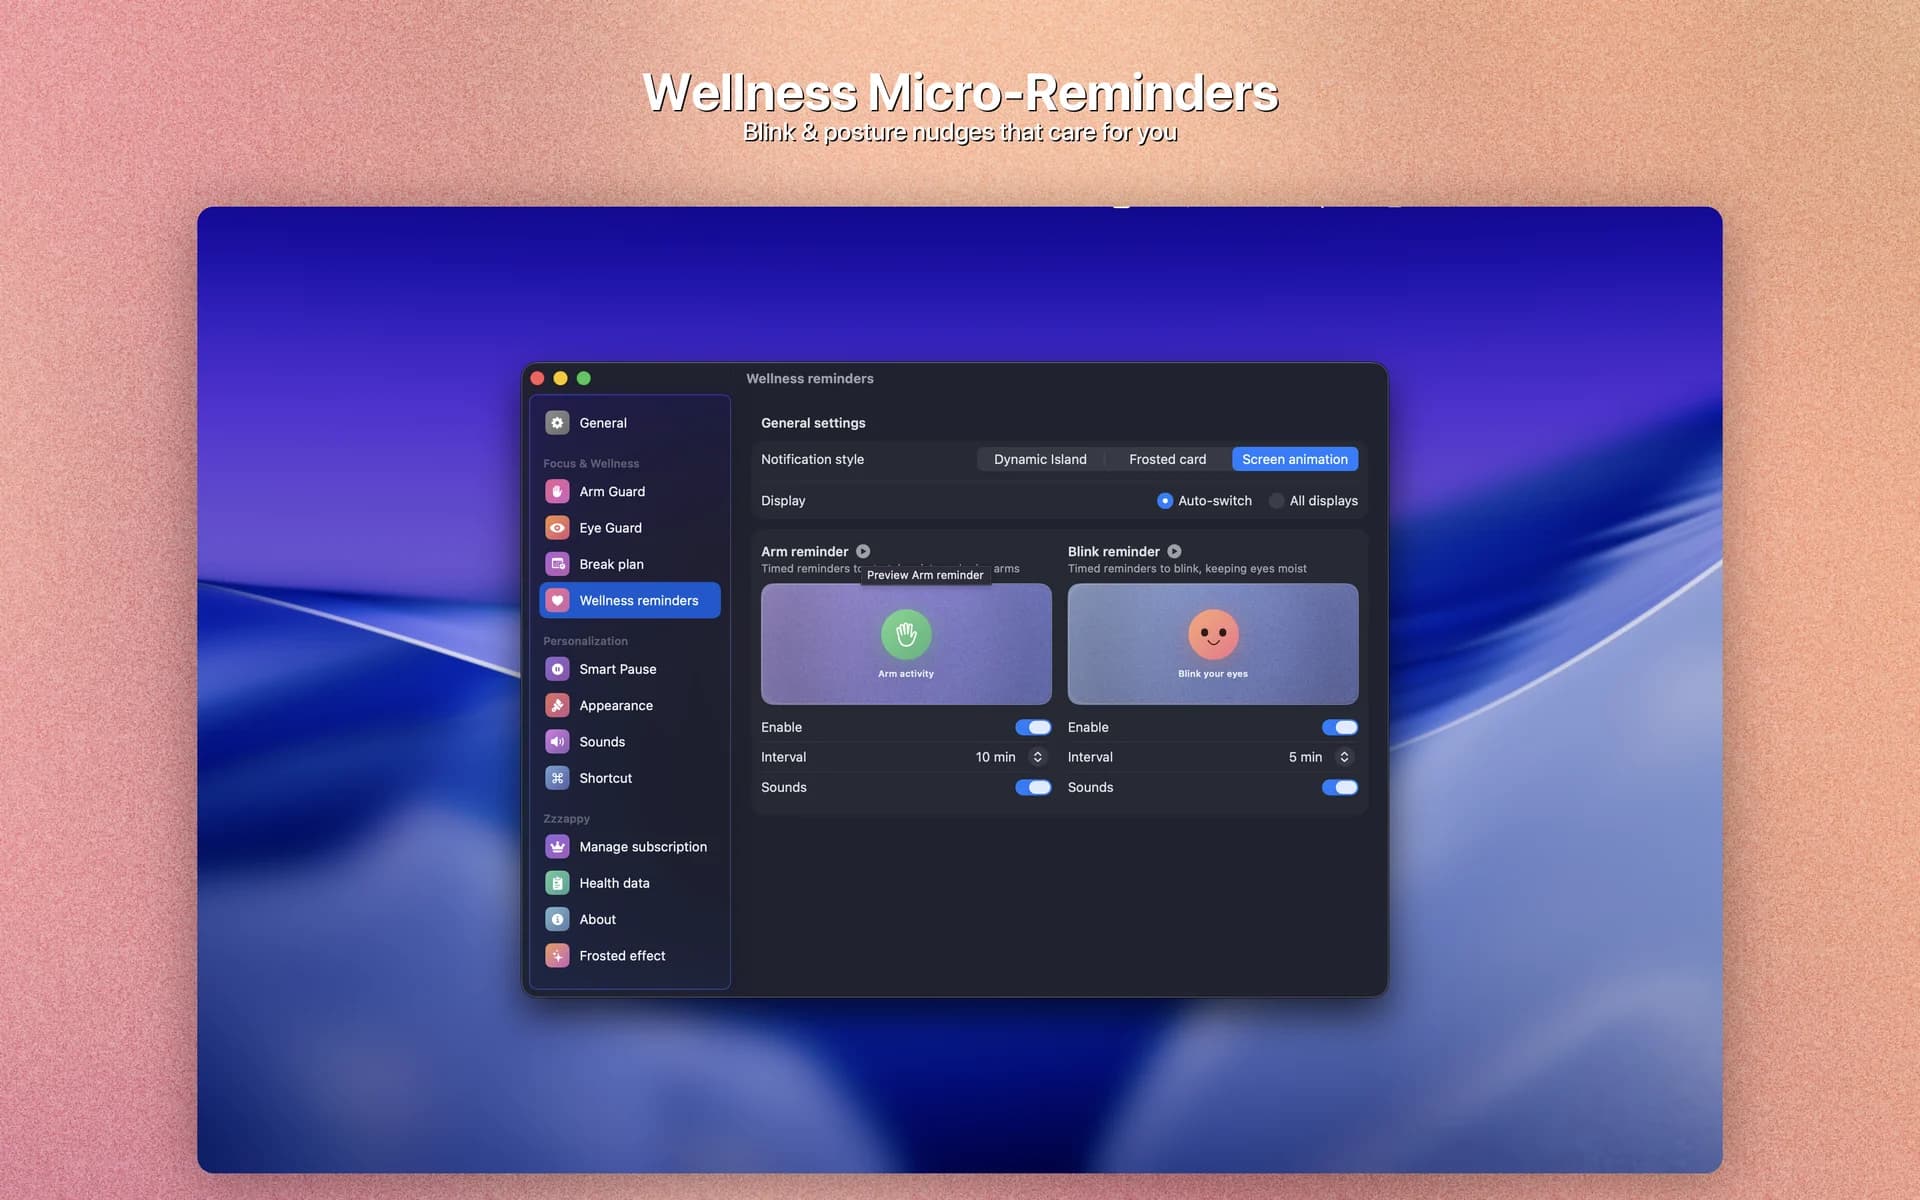The width and height of the screenshot is (1920, 1200).
Task: Go to the About page
Action: (597, 919)
